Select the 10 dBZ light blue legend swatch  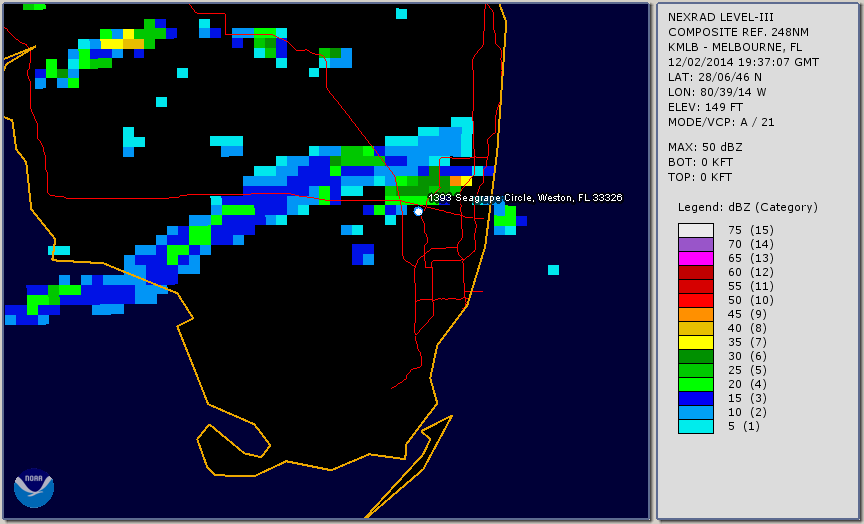click(696, 412)
